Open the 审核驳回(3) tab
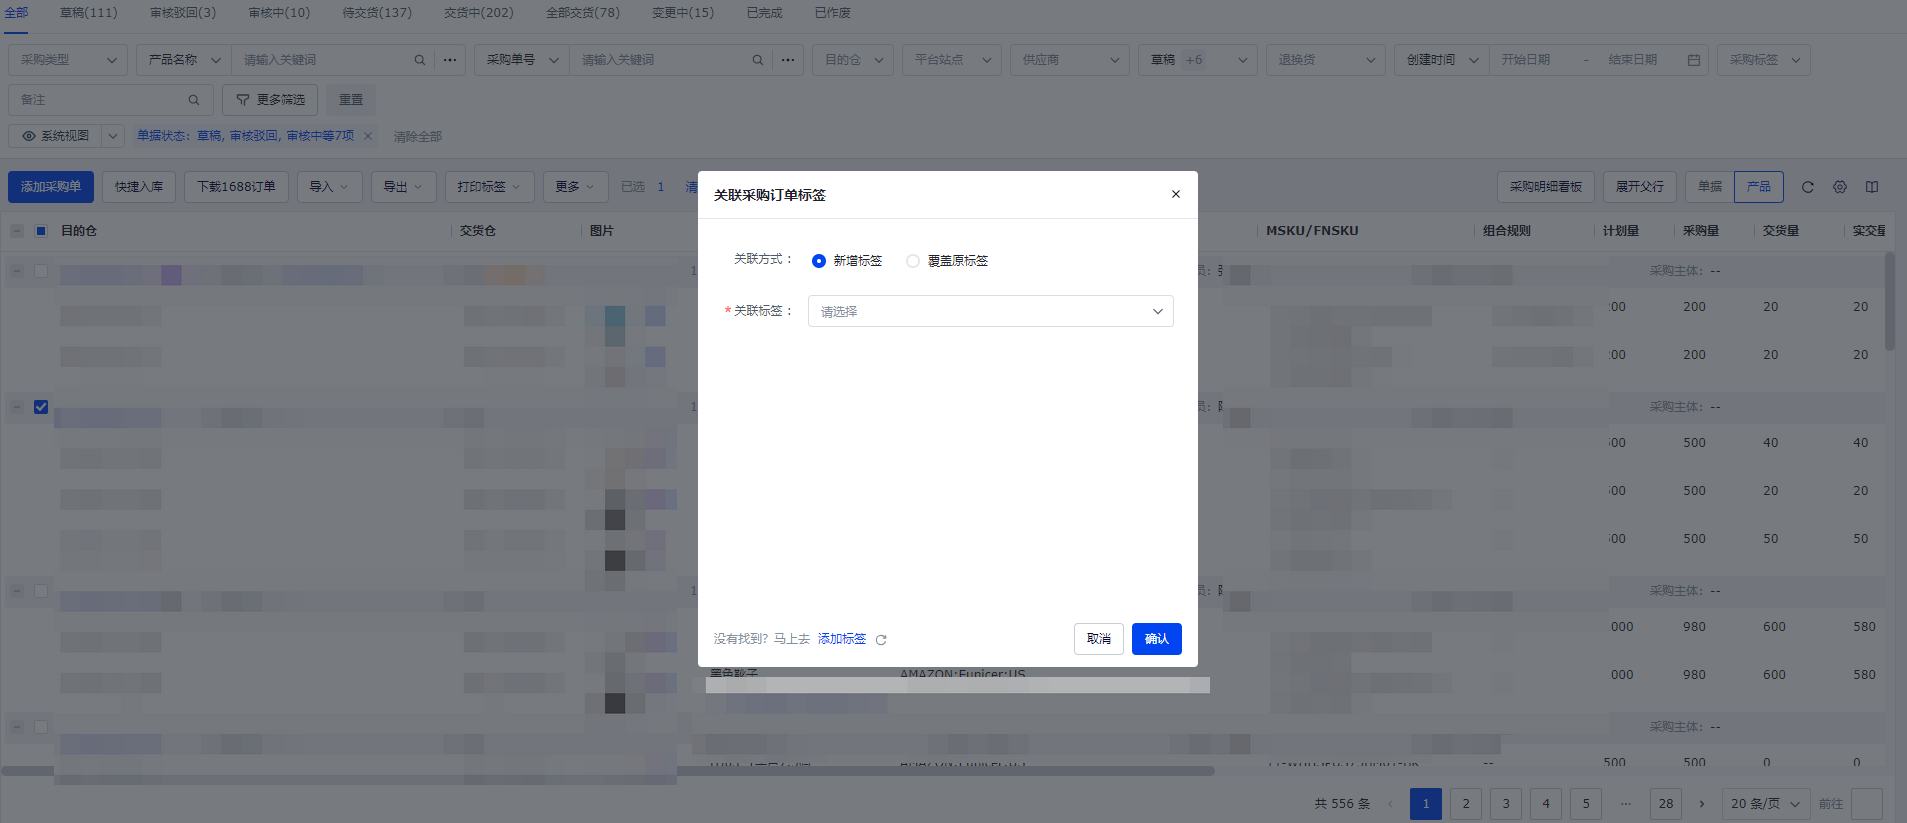This screenshot has height=823, width=1907. tap(183, 13)
